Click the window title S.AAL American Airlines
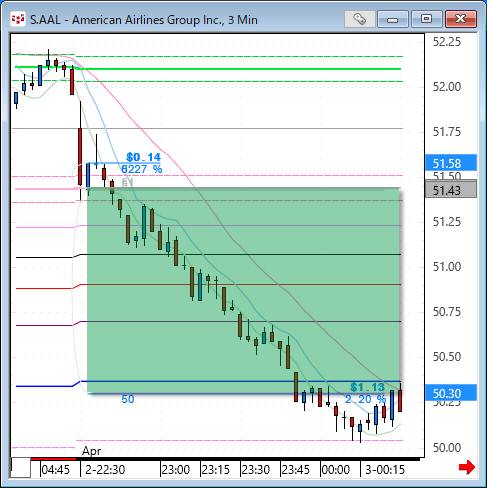The width and height of the screenshot is (487, 488). [x=144, y=20]
